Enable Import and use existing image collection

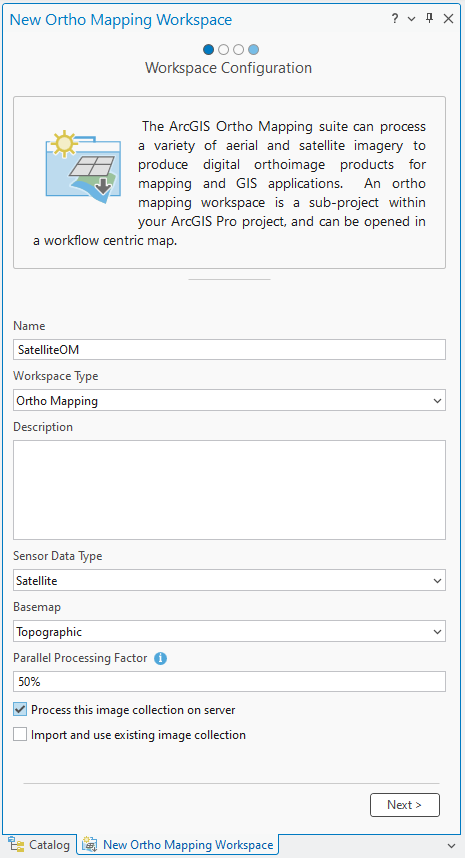(x=20, y=735)
